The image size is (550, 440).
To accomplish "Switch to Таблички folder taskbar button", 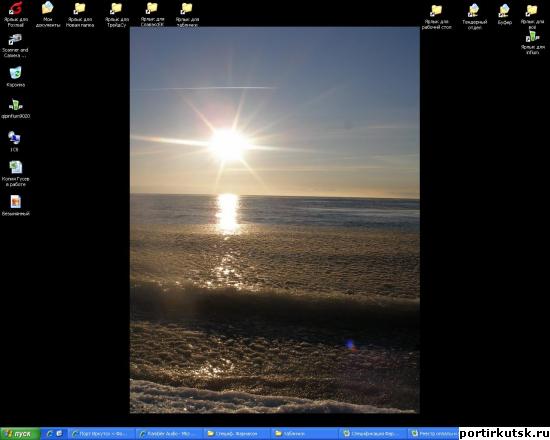I will point(304,434).
